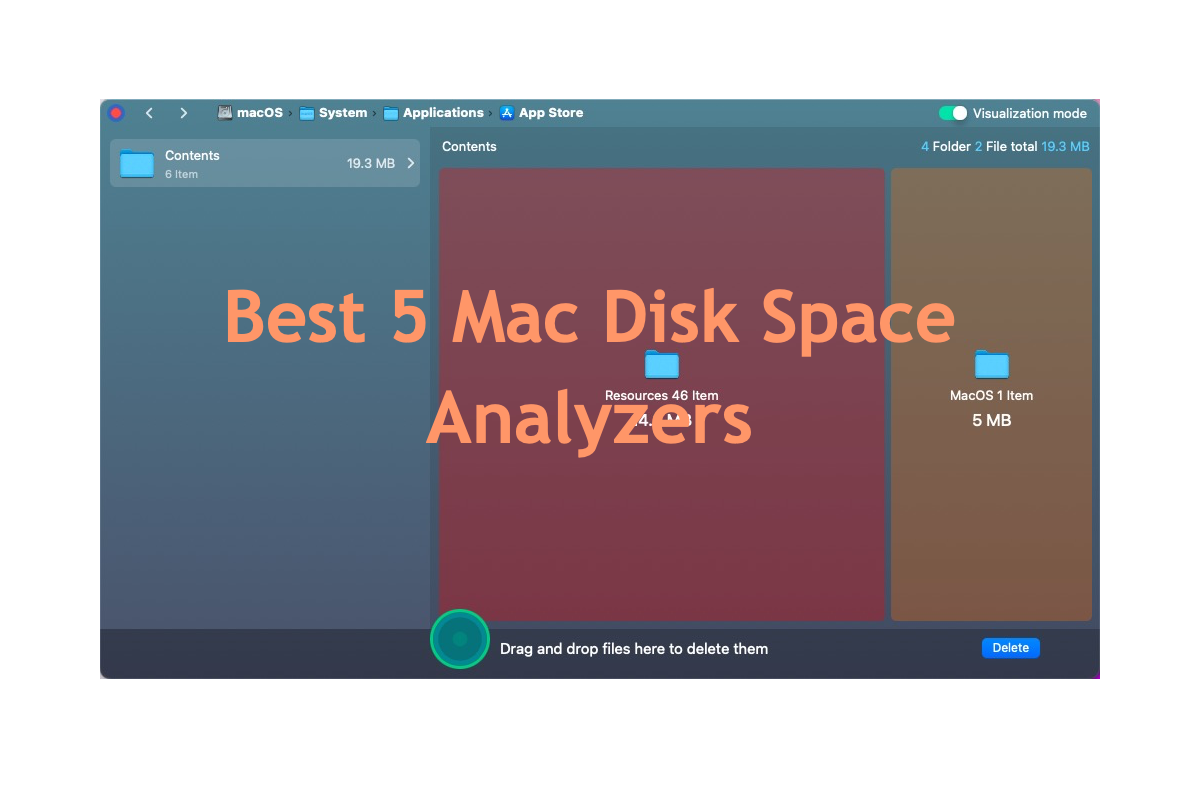The height and width of the screenshot is (800, 1200).
Task: Click the Contents folder icon in sidebar
Action: 137,163
